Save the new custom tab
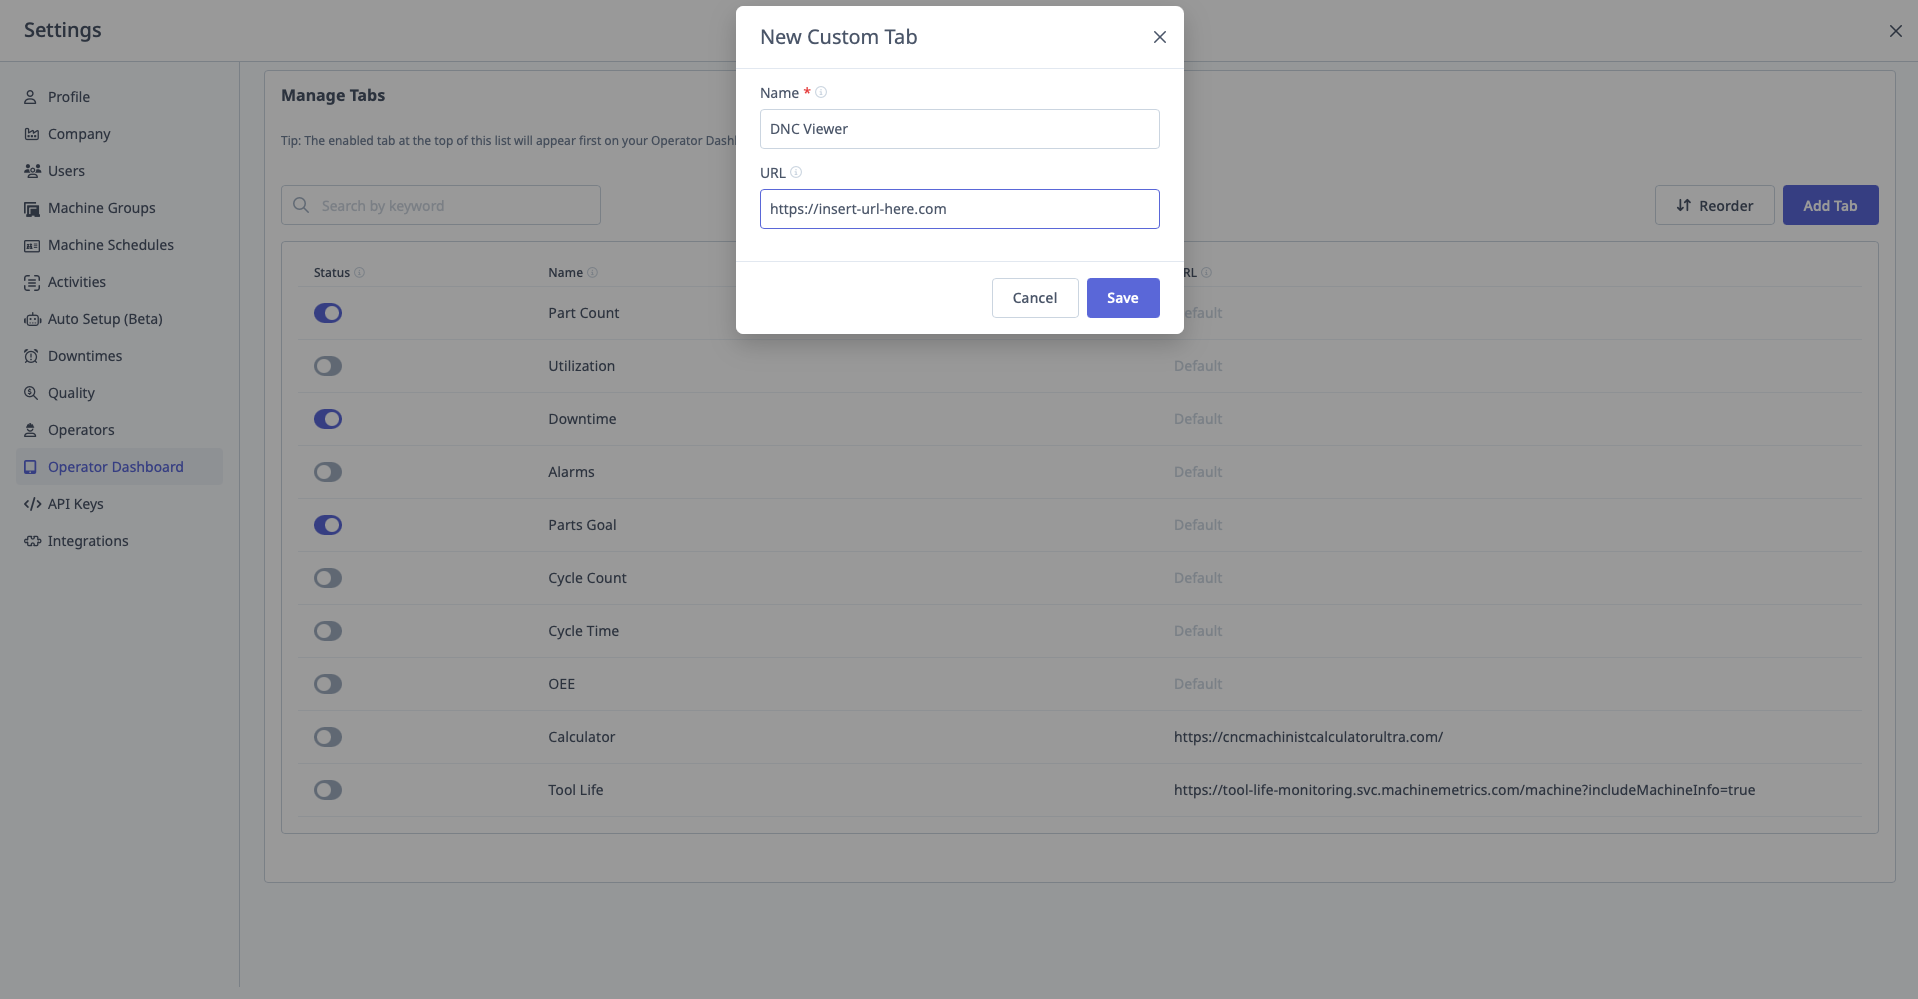This screenshot has height=999, width=1918. coord(1122,297)
